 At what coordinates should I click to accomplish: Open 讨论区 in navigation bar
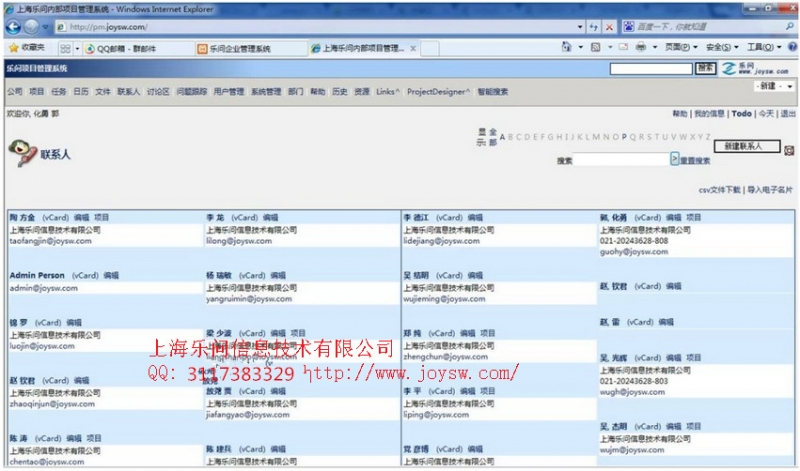click(158, 91)
